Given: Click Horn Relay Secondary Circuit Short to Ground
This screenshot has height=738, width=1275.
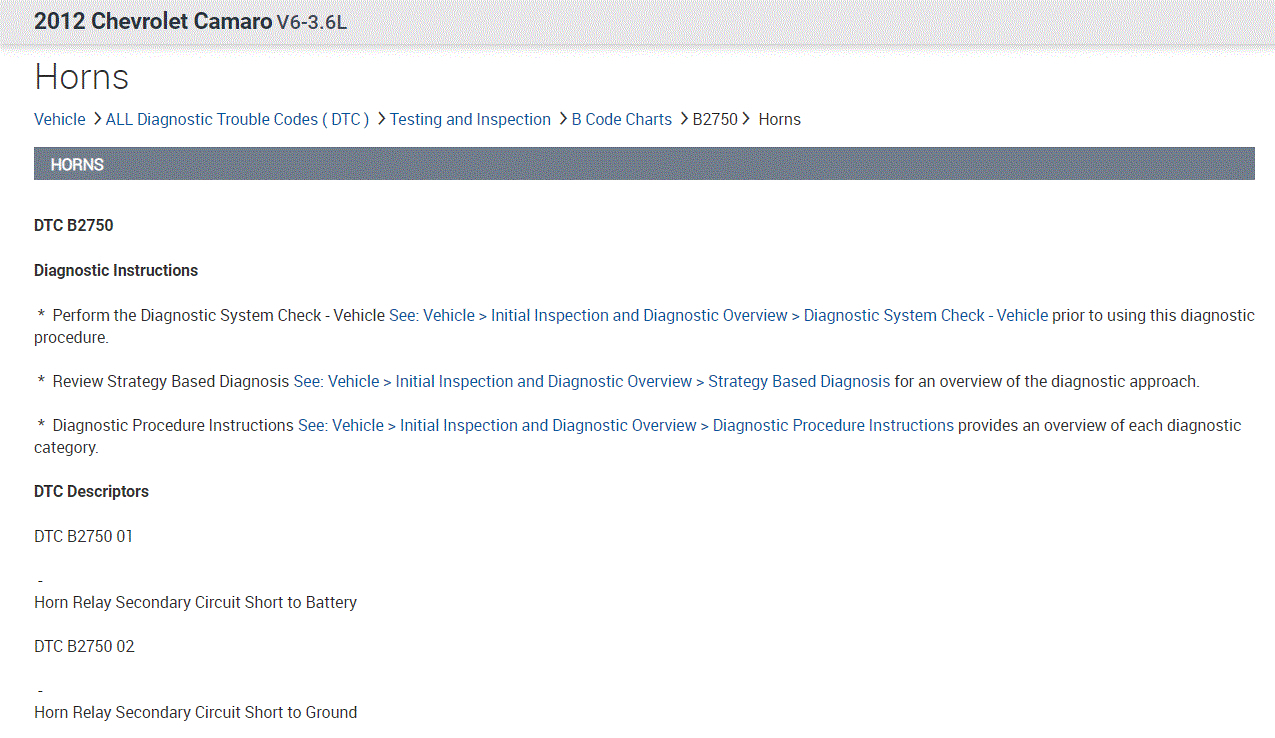Looking at the screenshot, I should [195, 713].
